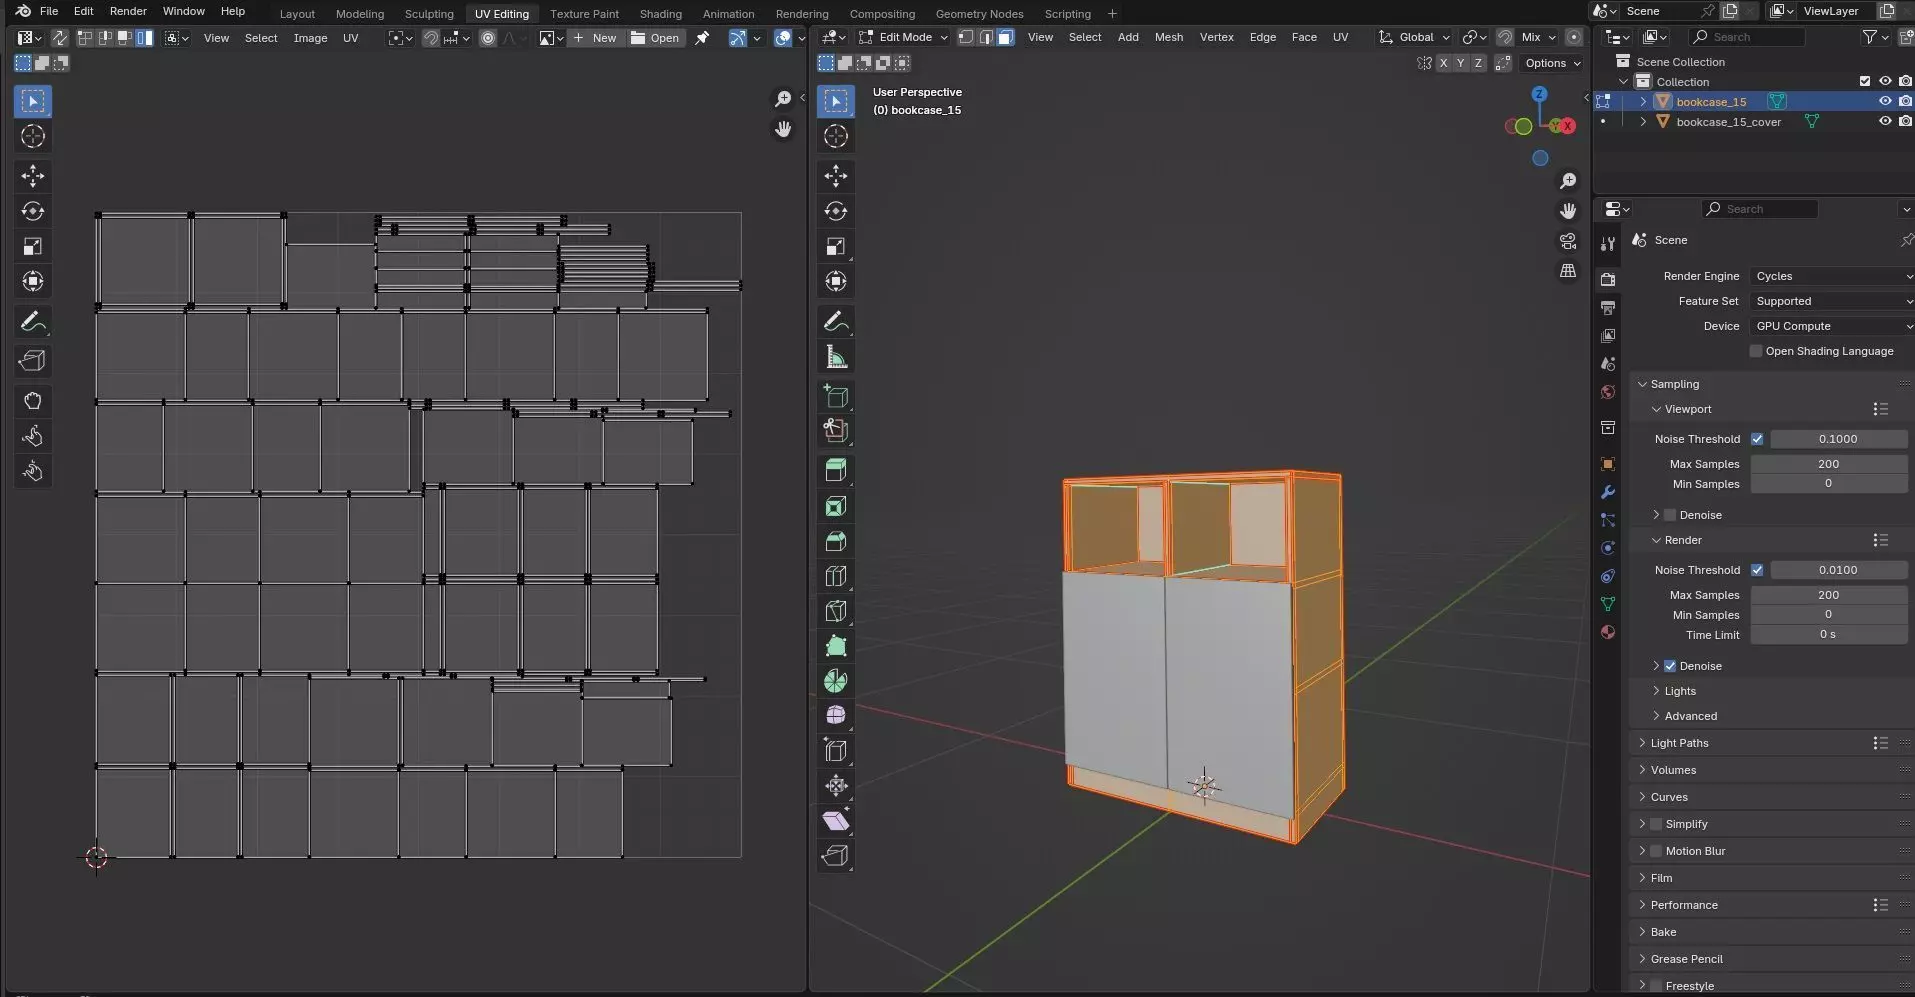Select the Rotate tool in UV editor

[x=33, y=211]
